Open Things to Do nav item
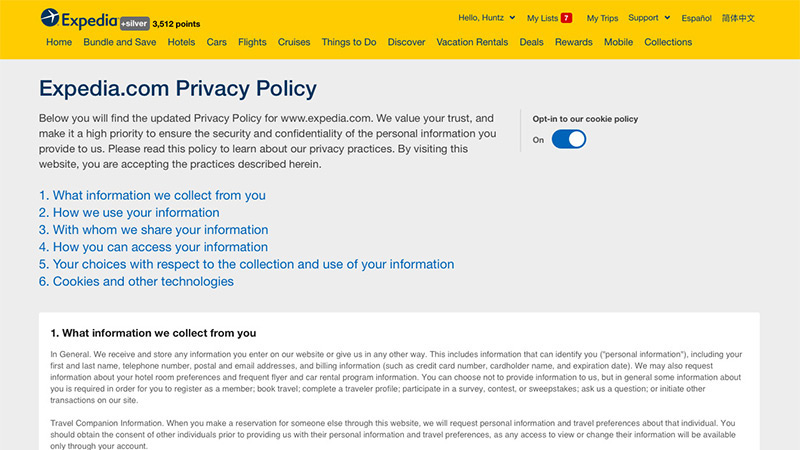Screen dimensions: 800x450 (349, 42)
